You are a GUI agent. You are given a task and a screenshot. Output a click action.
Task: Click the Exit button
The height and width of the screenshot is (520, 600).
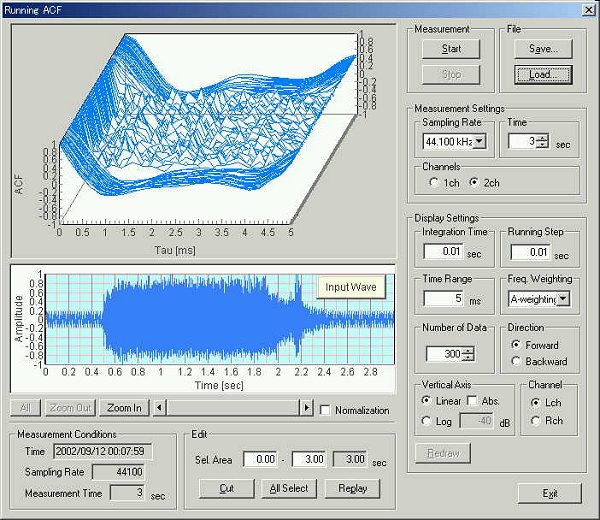[550, 494]
